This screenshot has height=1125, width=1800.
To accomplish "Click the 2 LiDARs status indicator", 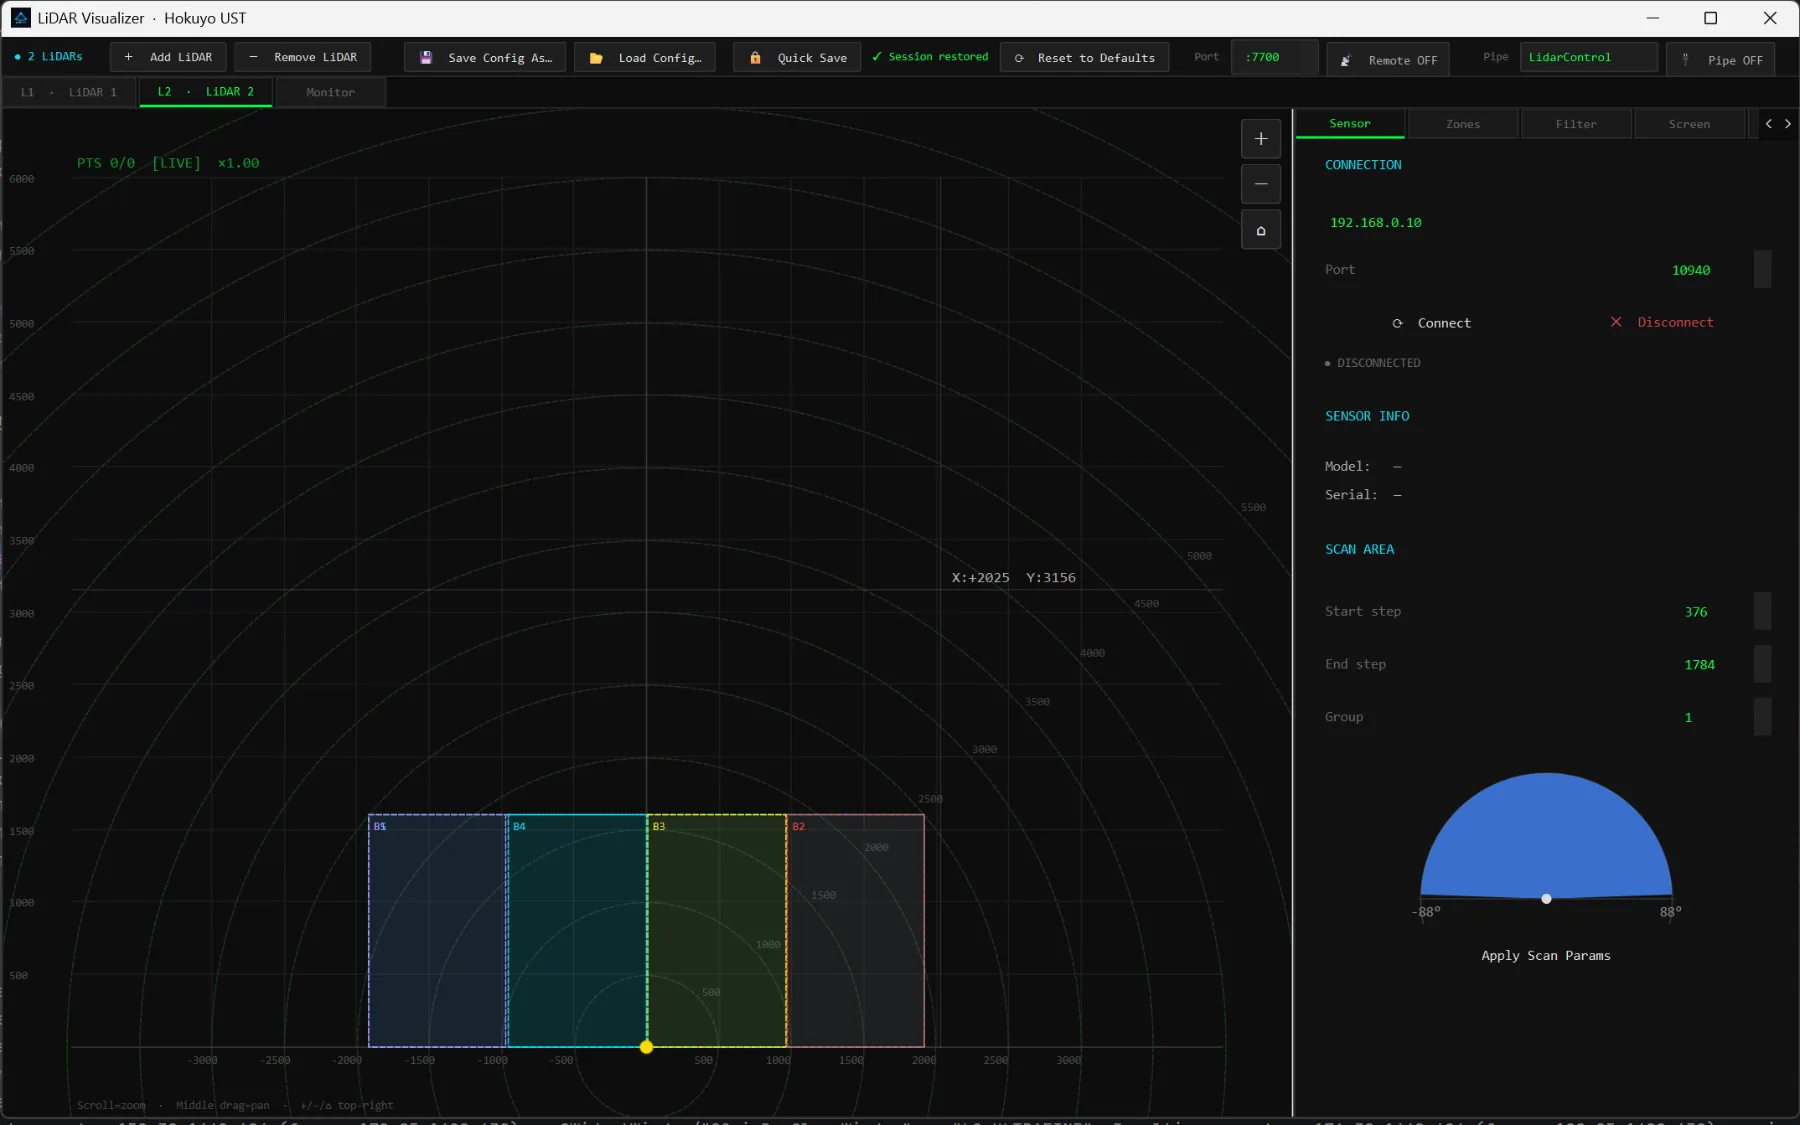I will pyautogui.click(x=49, y=57).
